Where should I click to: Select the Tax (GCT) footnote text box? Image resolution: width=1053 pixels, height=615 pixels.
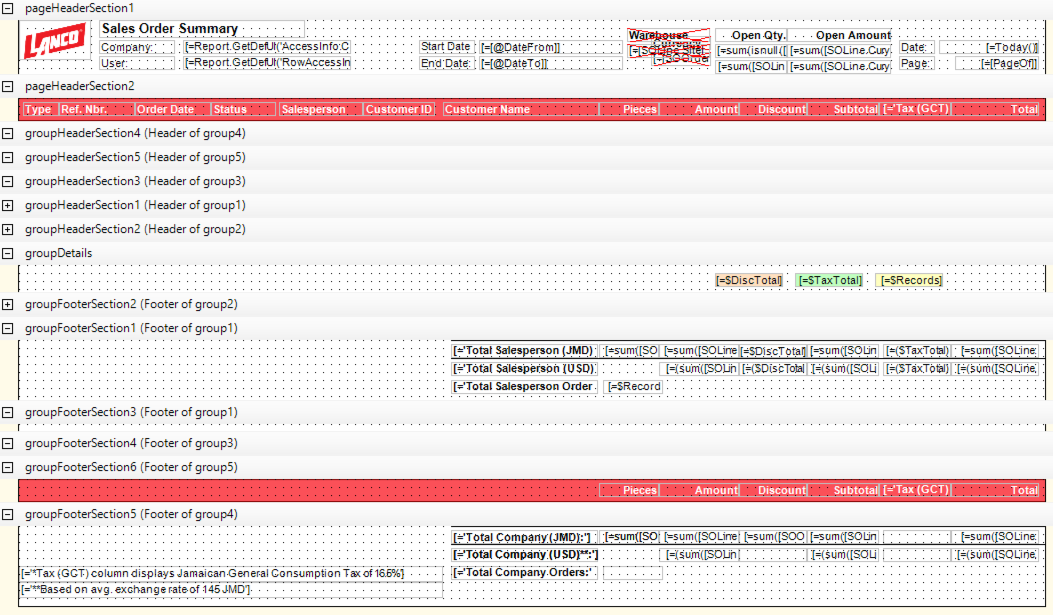tap(230, 573)
